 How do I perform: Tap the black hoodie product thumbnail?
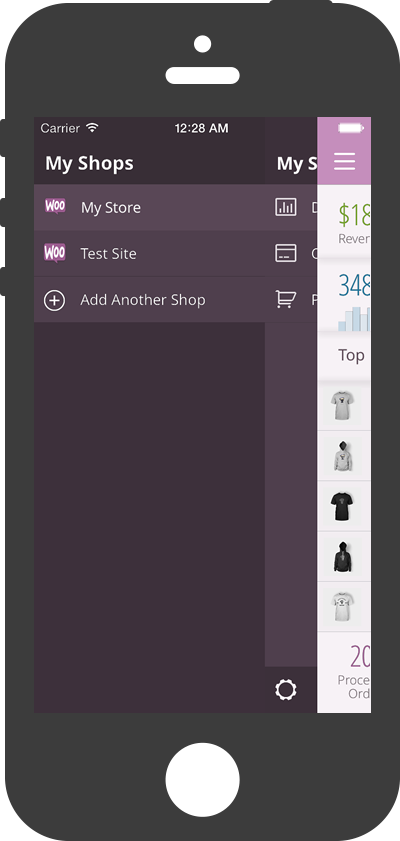pyautogui.click(x=342, y=557)
